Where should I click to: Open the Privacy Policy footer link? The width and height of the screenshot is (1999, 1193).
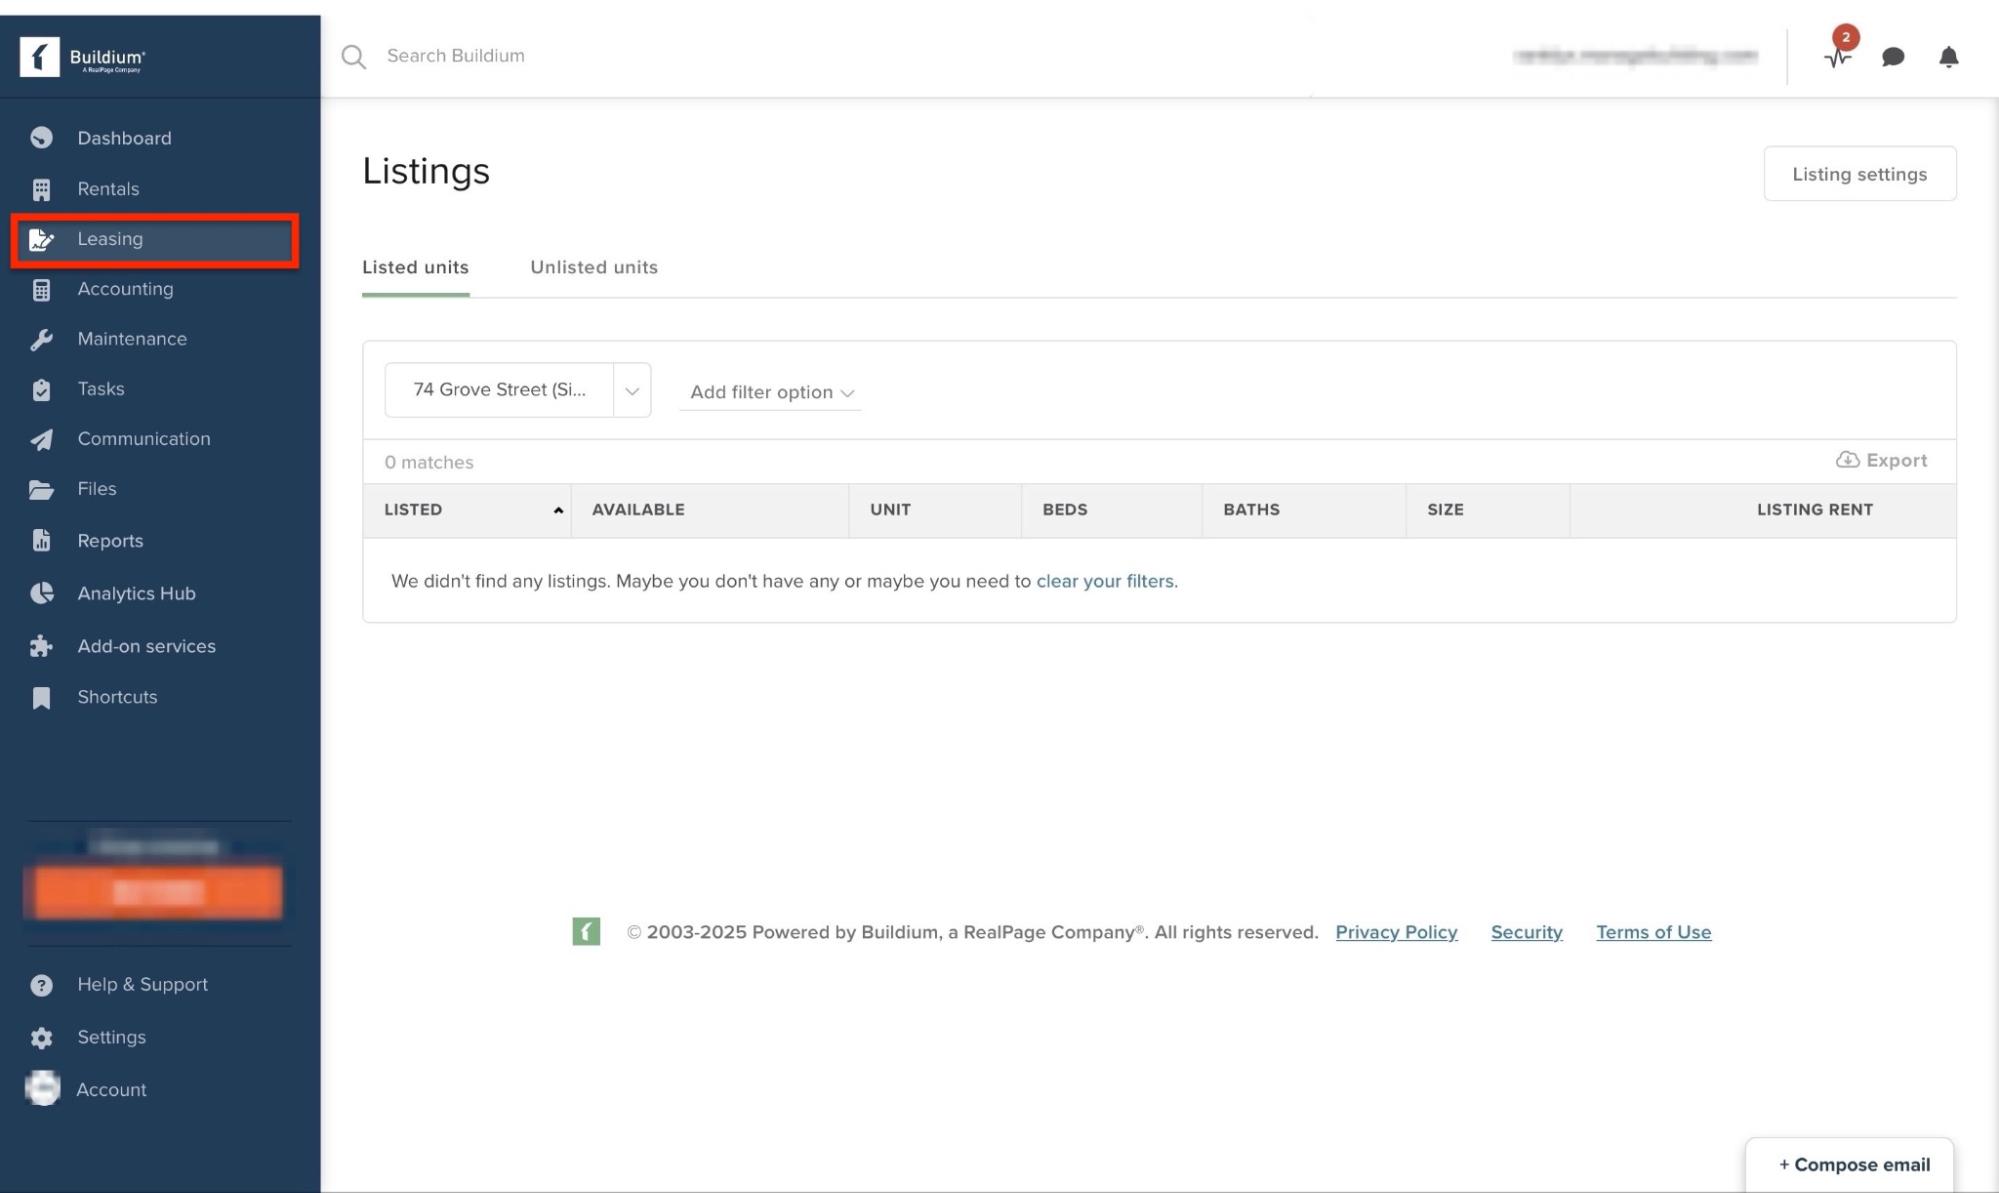[x=1396, y=932]
